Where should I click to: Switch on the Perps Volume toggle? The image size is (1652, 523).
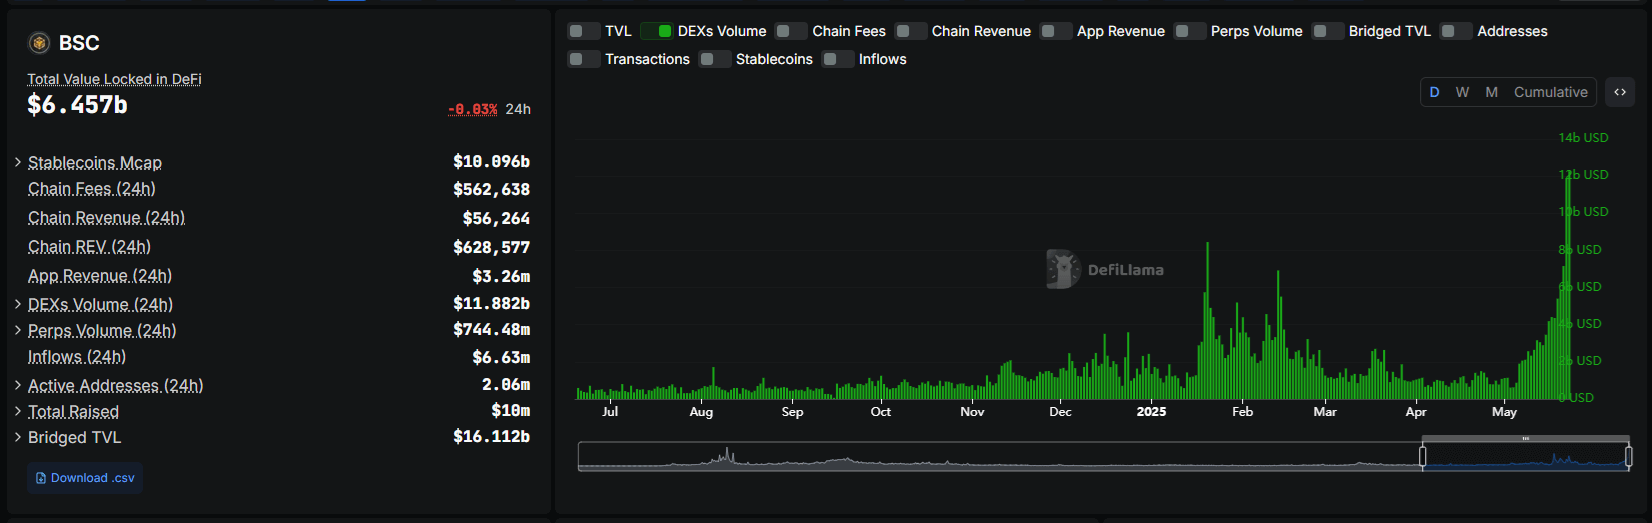1190,31
